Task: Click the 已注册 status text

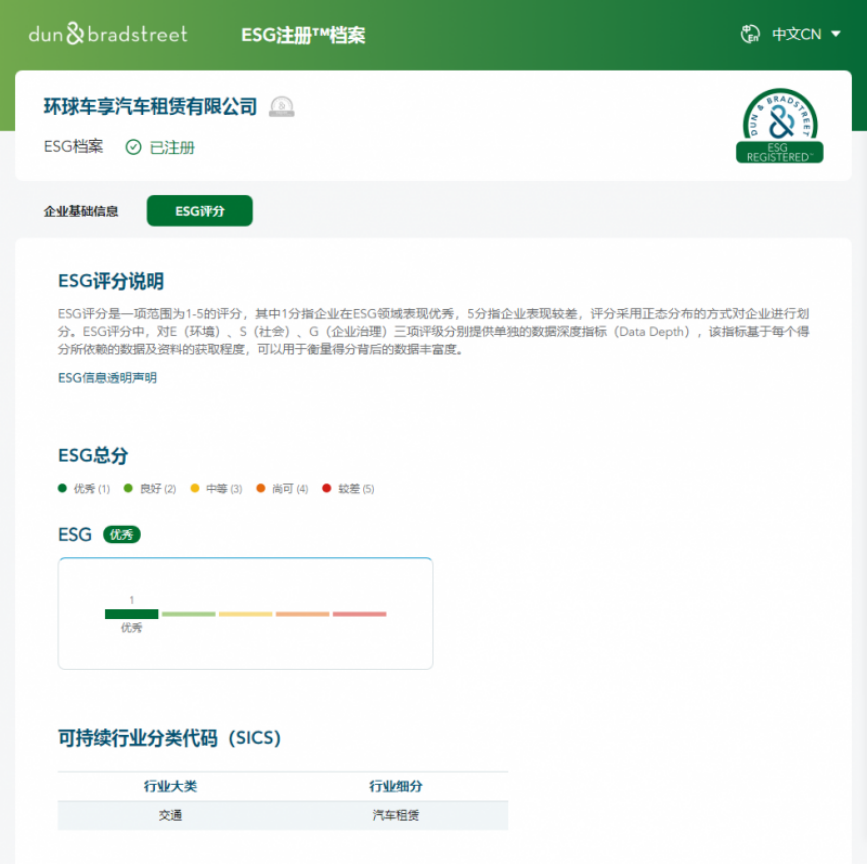Action: click(x=172, y=148)
